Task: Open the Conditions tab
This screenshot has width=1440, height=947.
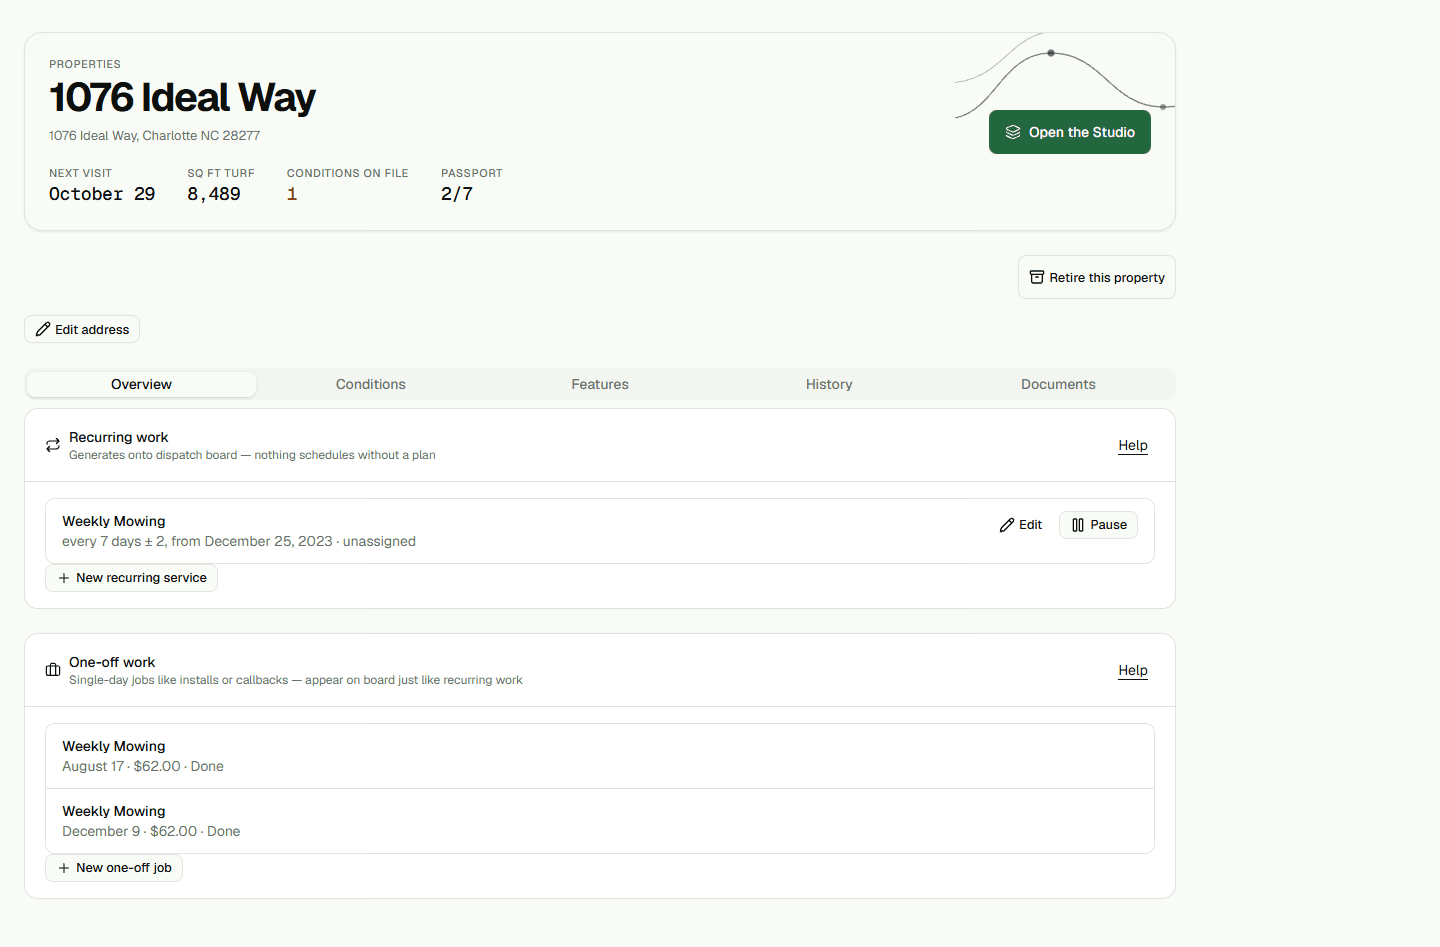Action: 371,384
